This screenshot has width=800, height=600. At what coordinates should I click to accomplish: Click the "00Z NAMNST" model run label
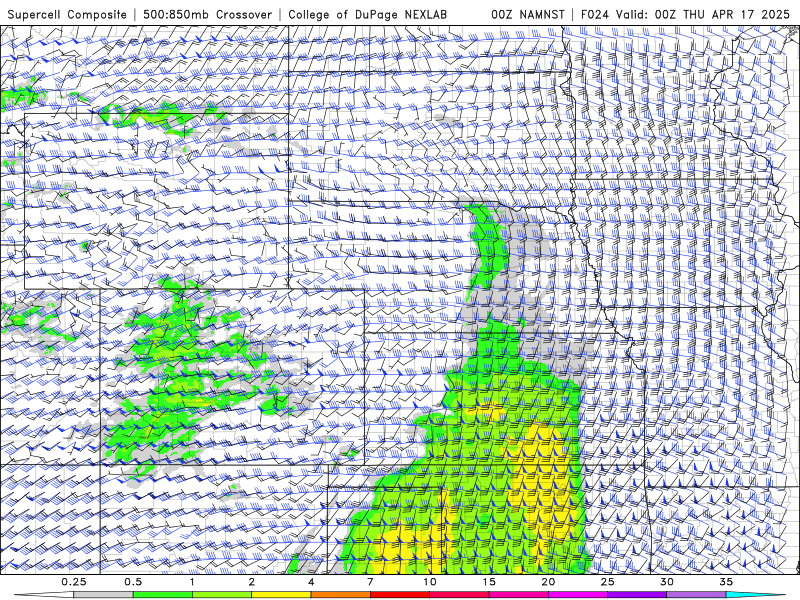[x=528, y=14]
